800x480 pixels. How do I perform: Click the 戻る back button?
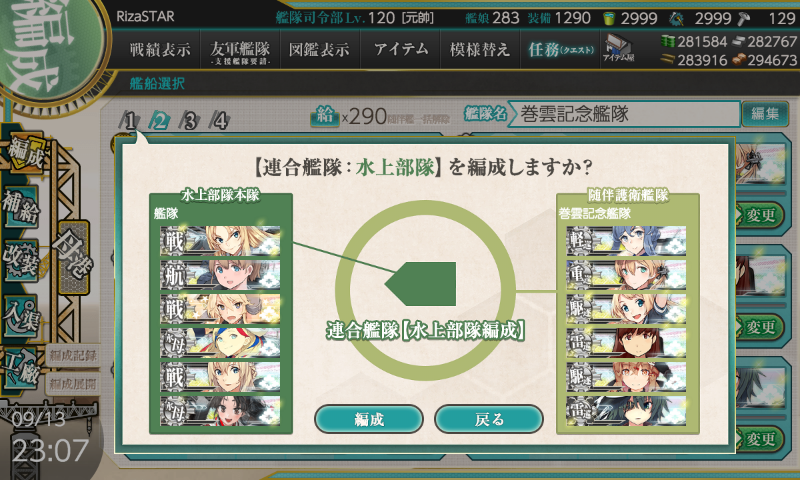489,419
